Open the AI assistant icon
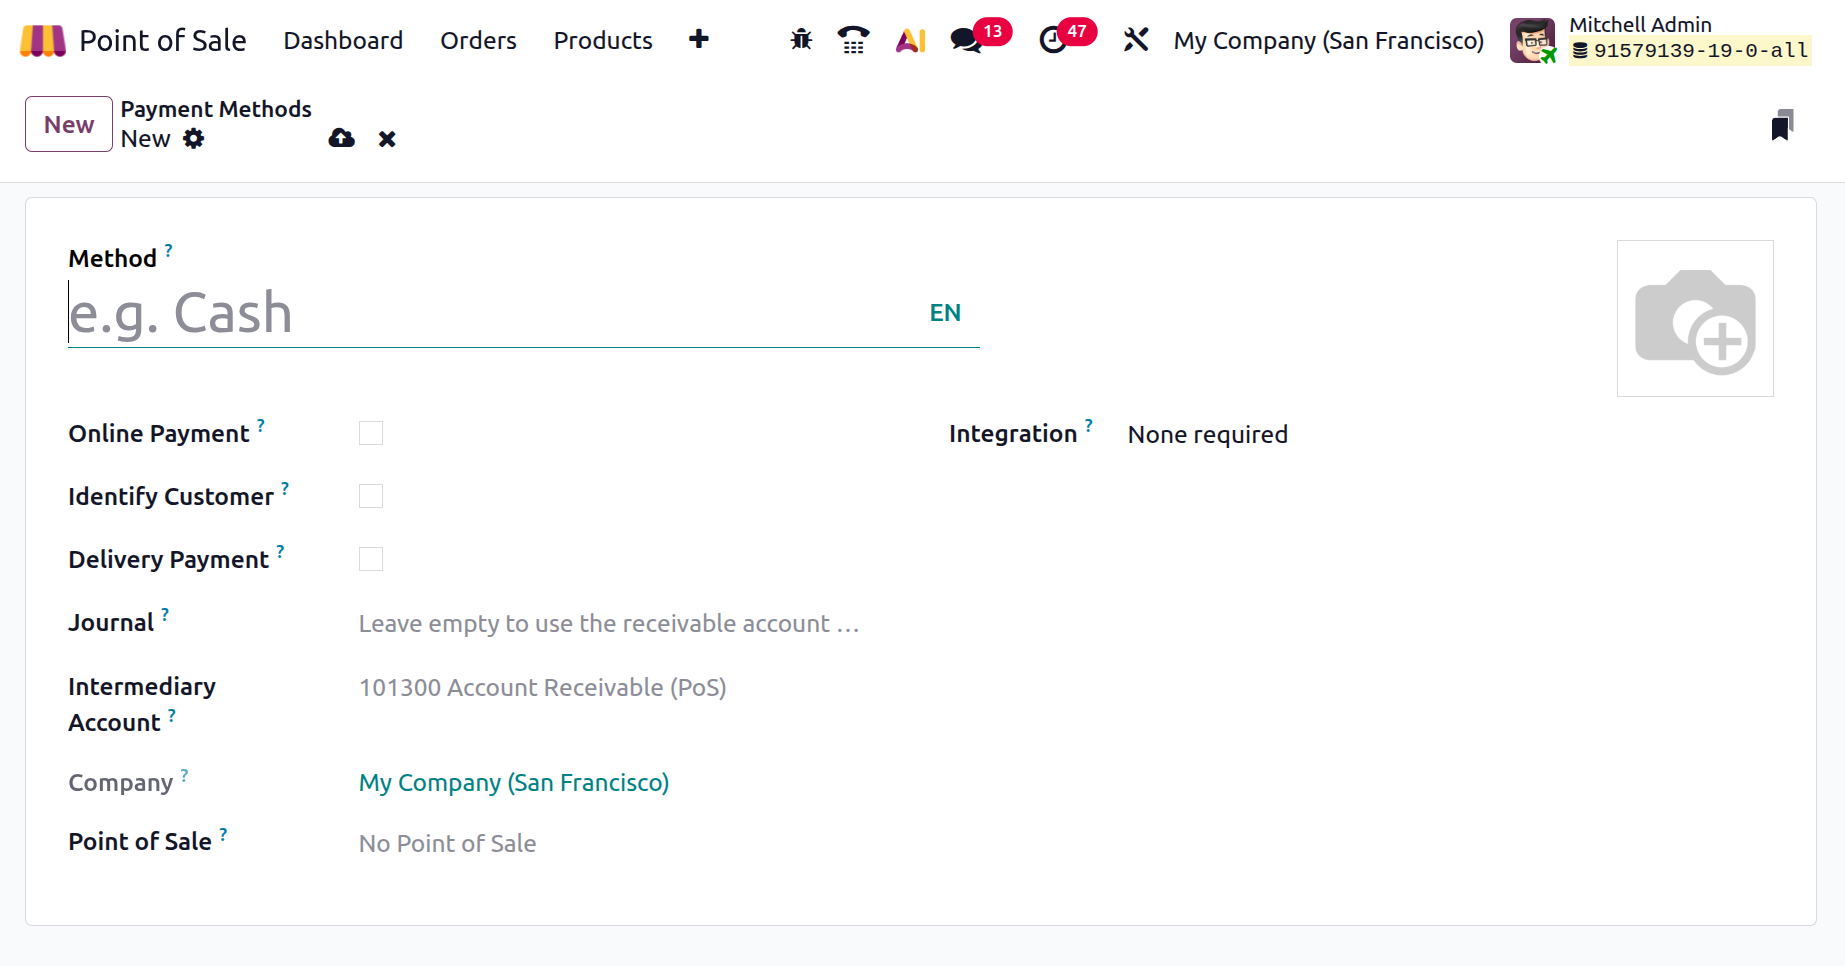 point(910,40)
